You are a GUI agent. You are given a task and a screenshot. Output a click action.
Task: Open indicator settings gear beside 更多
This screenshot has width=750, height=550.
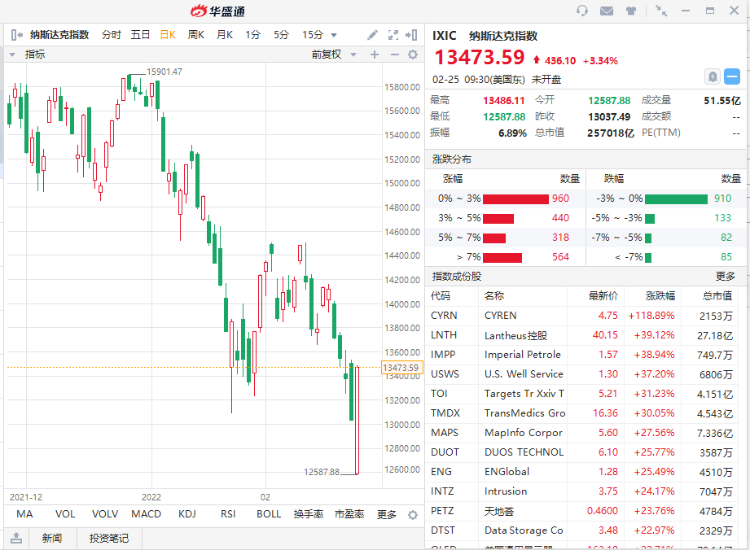click(x=413, y=515)
